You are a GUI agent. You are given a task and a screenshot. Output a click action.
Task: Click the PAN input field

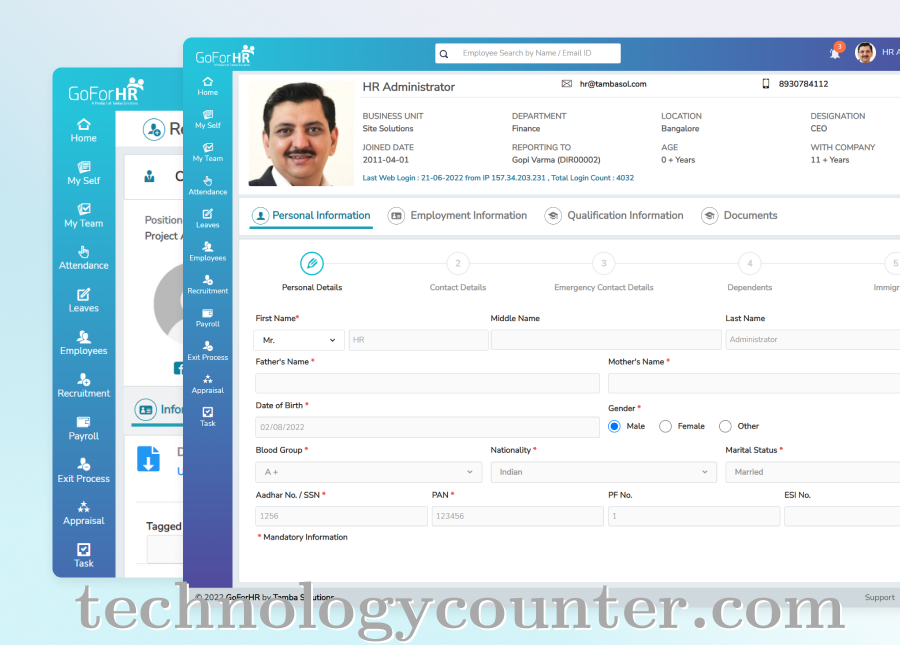(x=517, y=516)
